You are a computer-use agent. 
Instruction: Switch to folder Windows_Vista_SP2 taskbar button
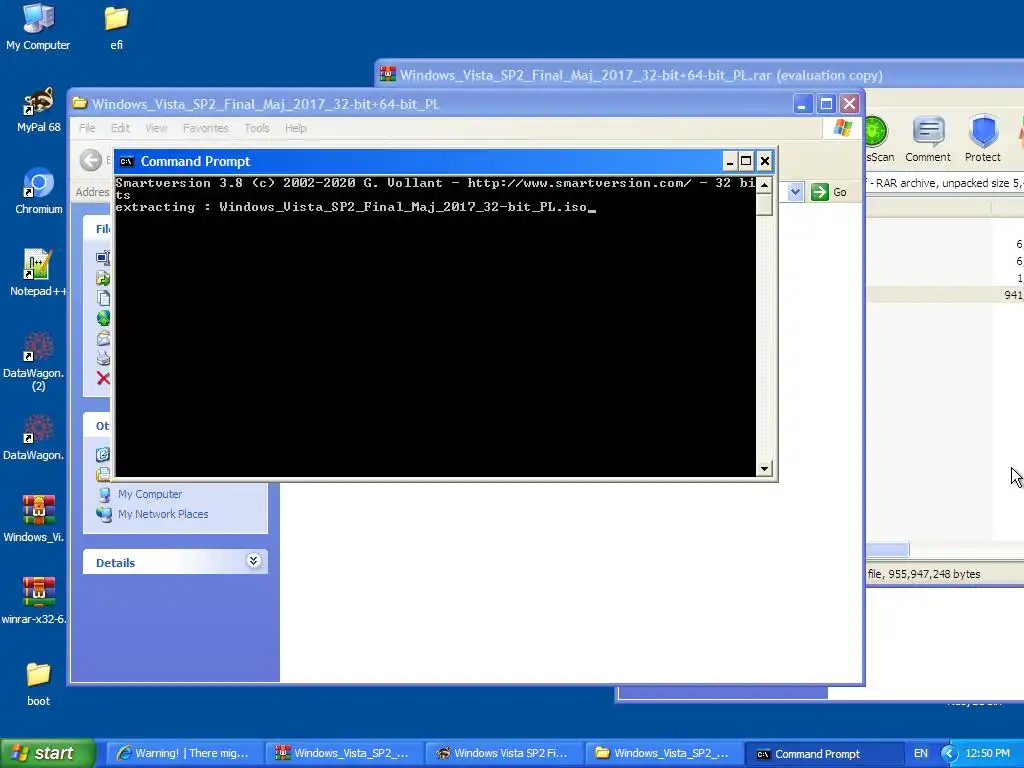(x=664, y=753)
